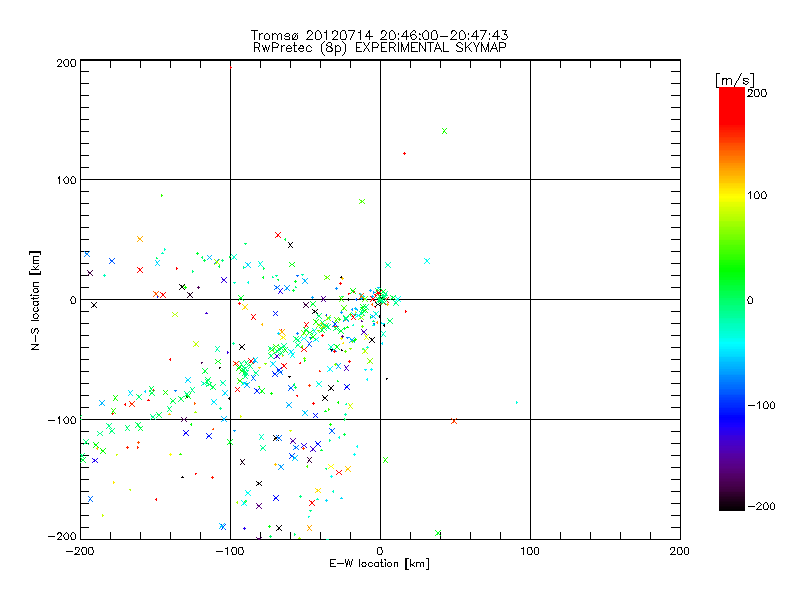
Task: Click the colorbar's '-100' value label
Action: (761, 405)
